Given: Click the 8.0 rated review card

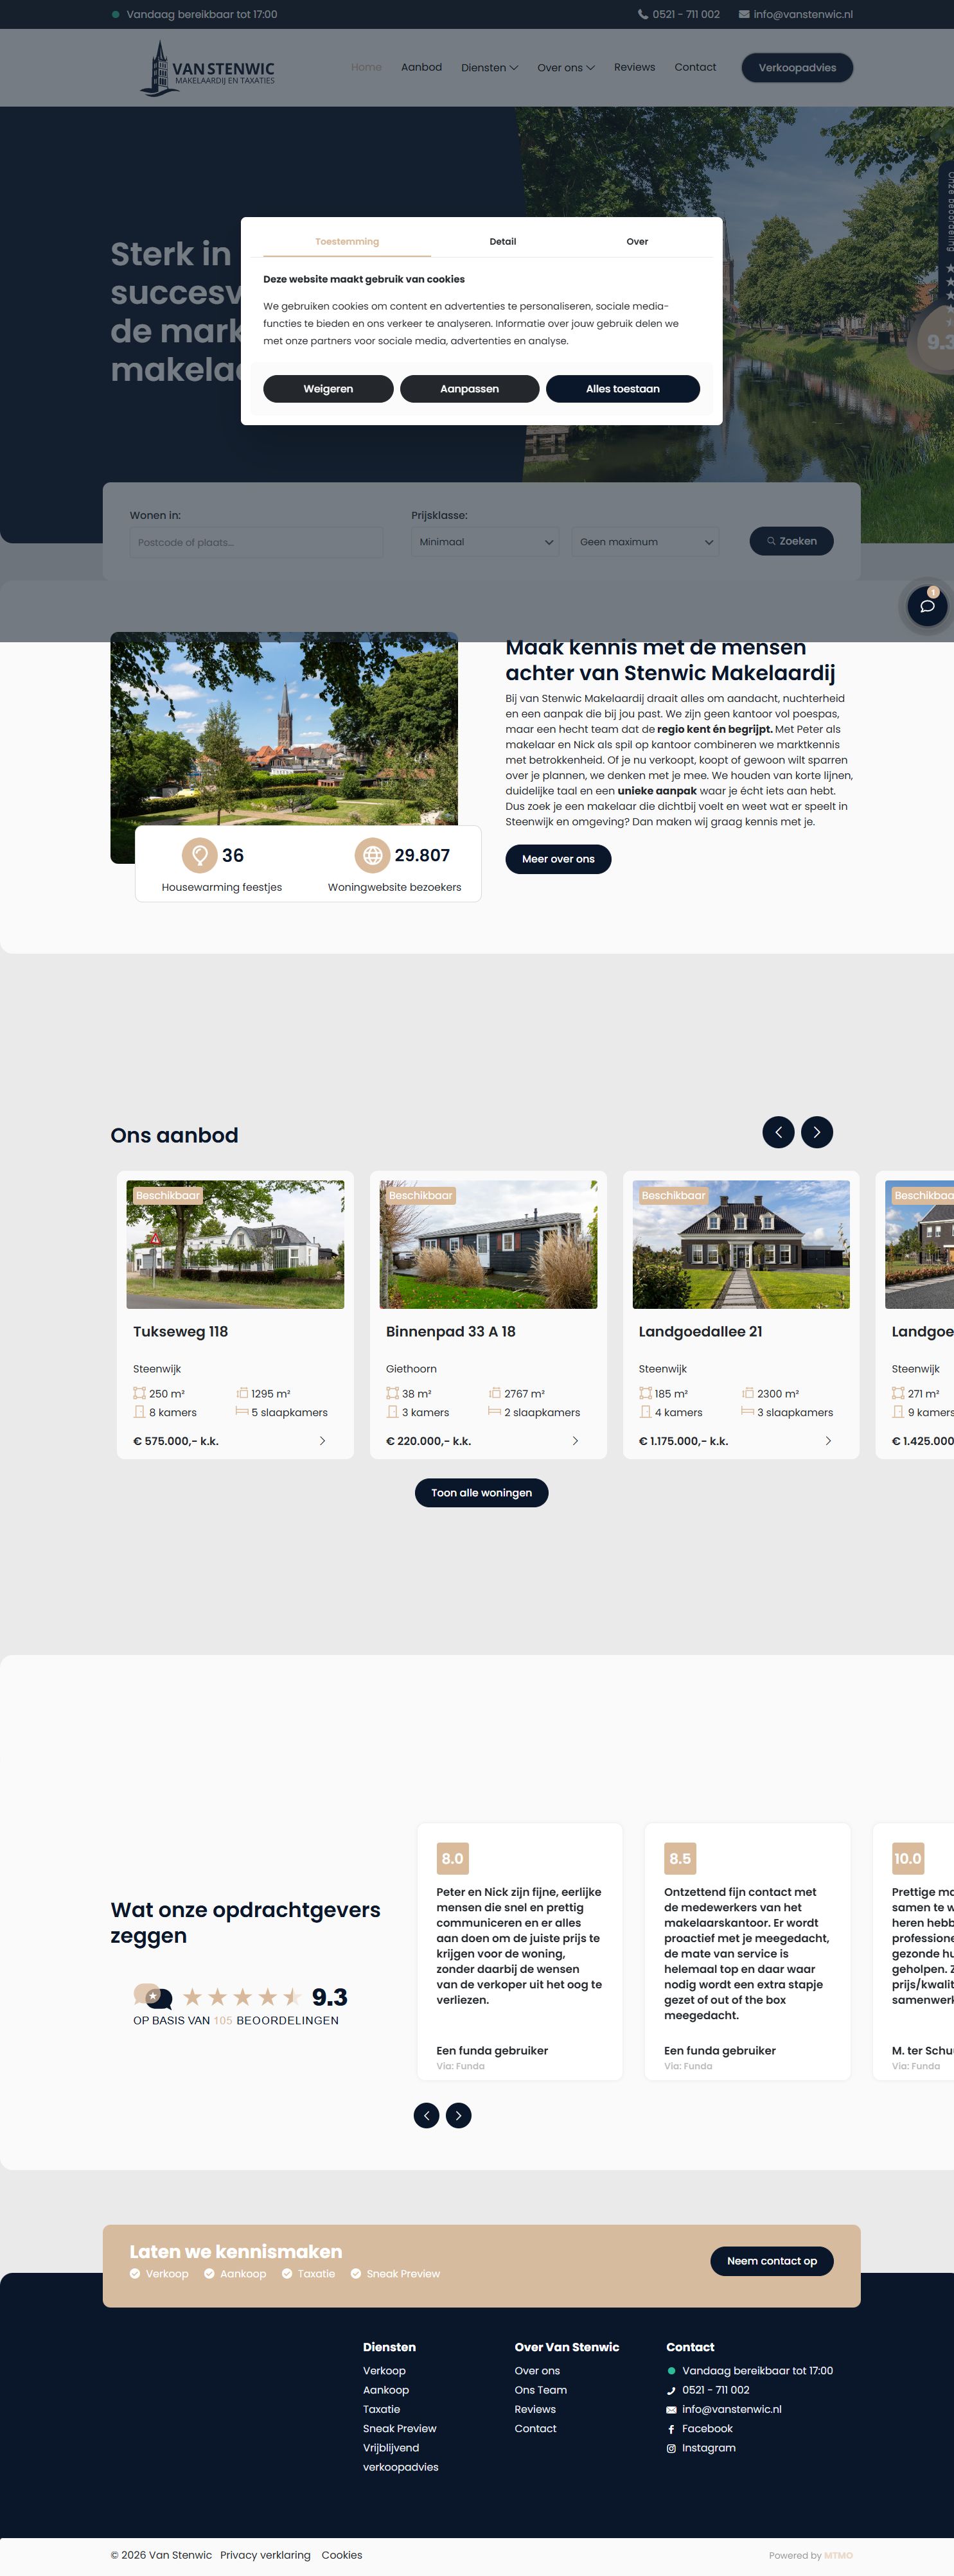Looking at the screenshot, I should (520, 1952).
